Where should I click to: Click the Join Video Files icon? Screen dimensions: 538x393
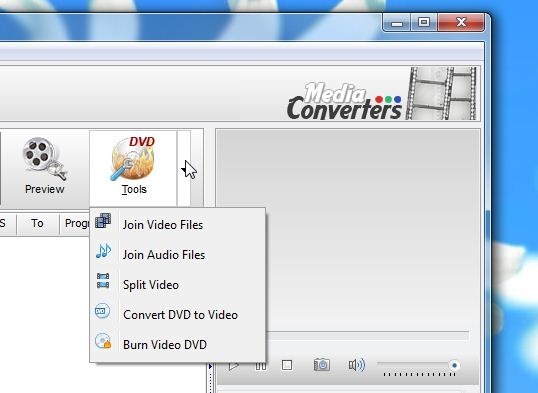point(103,220)
